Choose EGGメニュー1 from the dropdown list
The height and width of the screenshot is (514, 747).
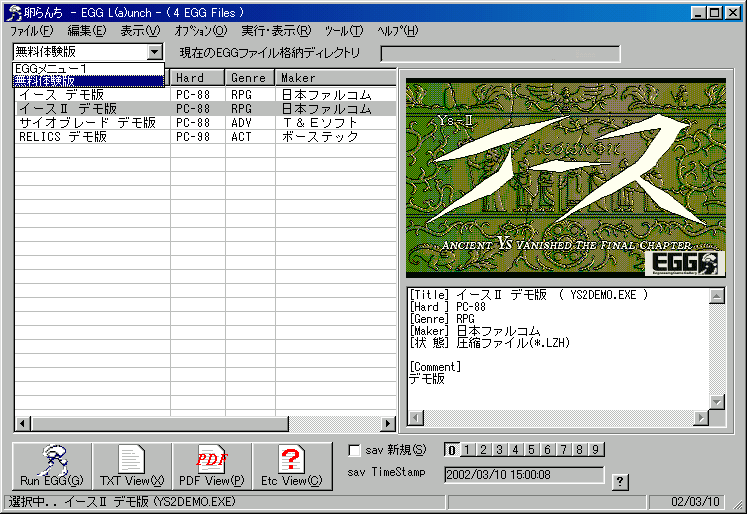click(88, 69)
